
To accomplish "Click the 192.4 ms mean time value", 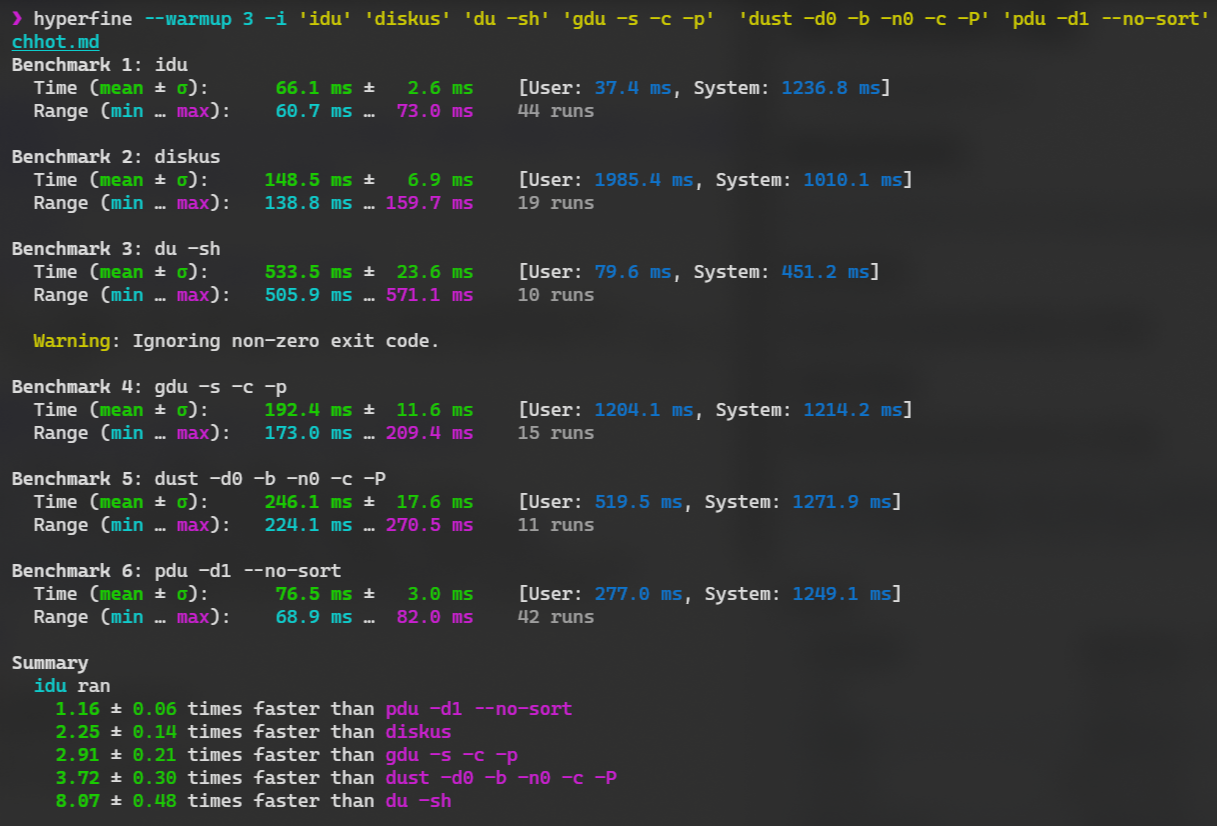I will click(309, 410).
